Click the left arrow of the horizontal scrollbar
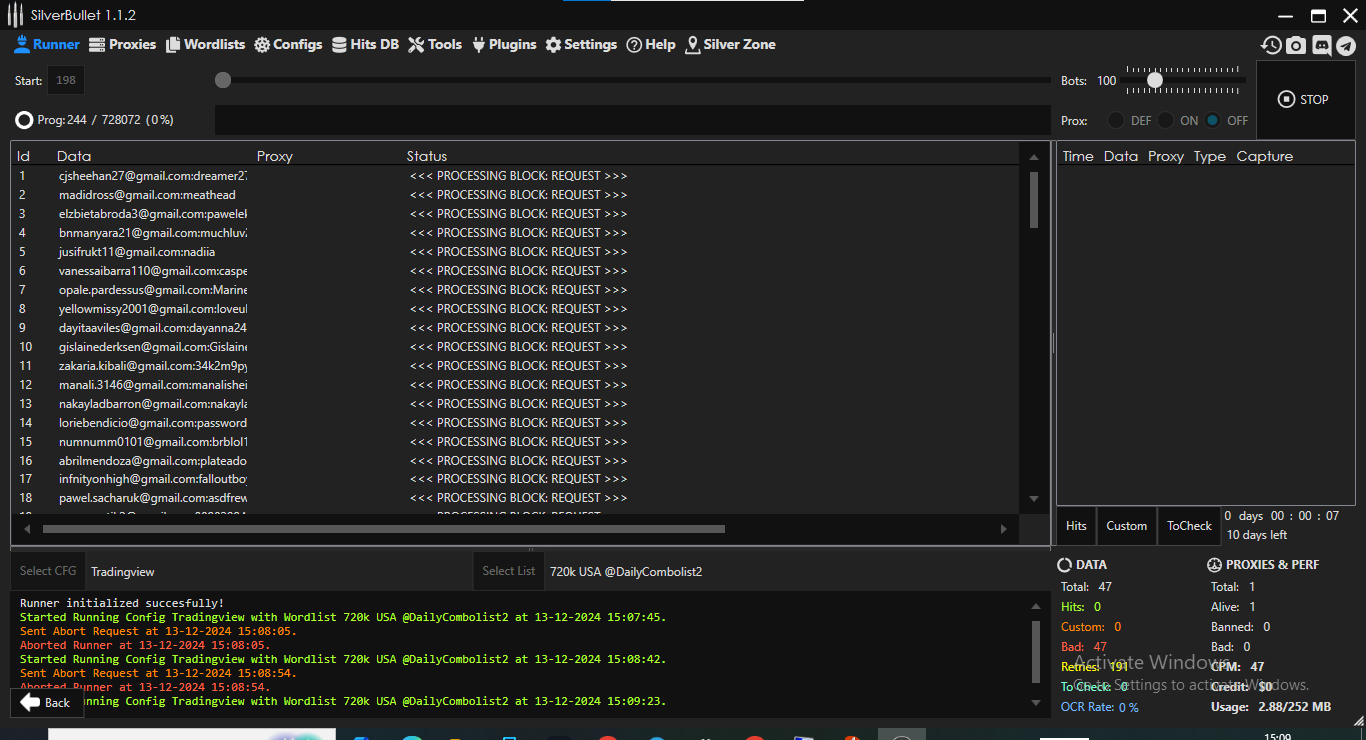 (x=27, y=529)
